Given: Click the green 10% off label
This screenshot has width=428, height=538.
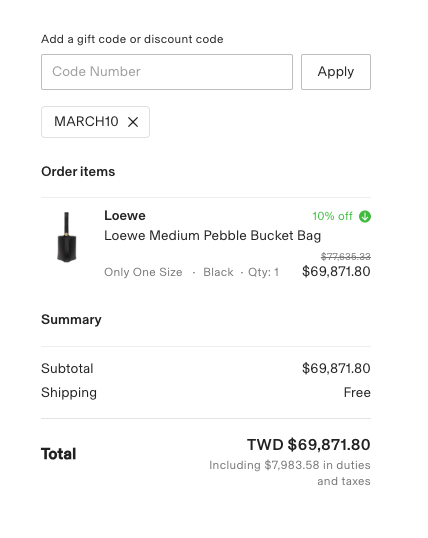Looking at the screenshot, I should coord(332,216).
